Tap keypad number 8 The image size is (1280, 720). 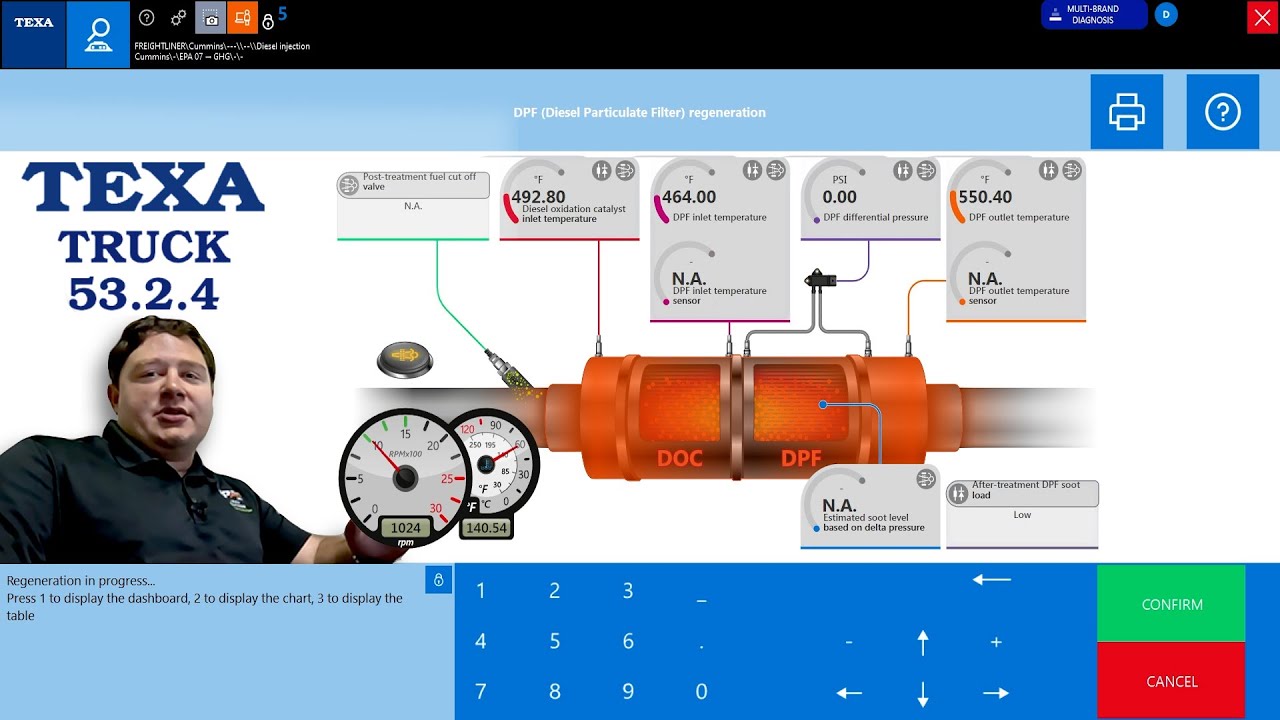(554, 691)
